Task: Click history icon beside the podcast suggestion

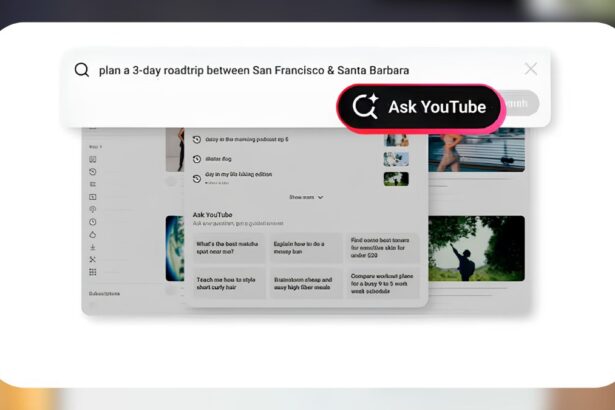Action: click(x=197, y=139)
